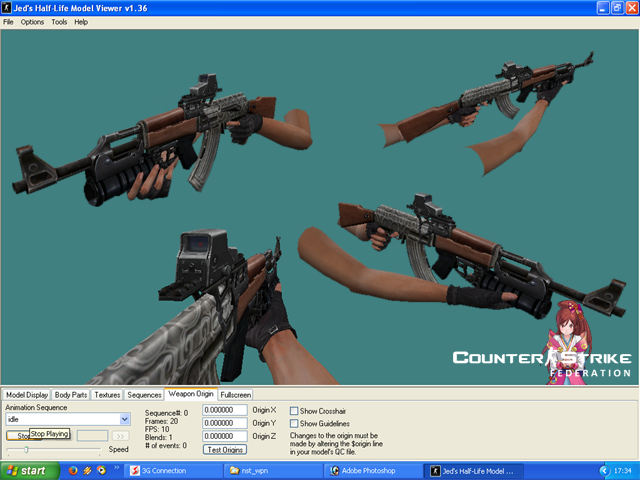Viewport: 640px width, 480px height.
Task: Switch to Adobe Photoshop taskbar item
Action: click(373, 471)
